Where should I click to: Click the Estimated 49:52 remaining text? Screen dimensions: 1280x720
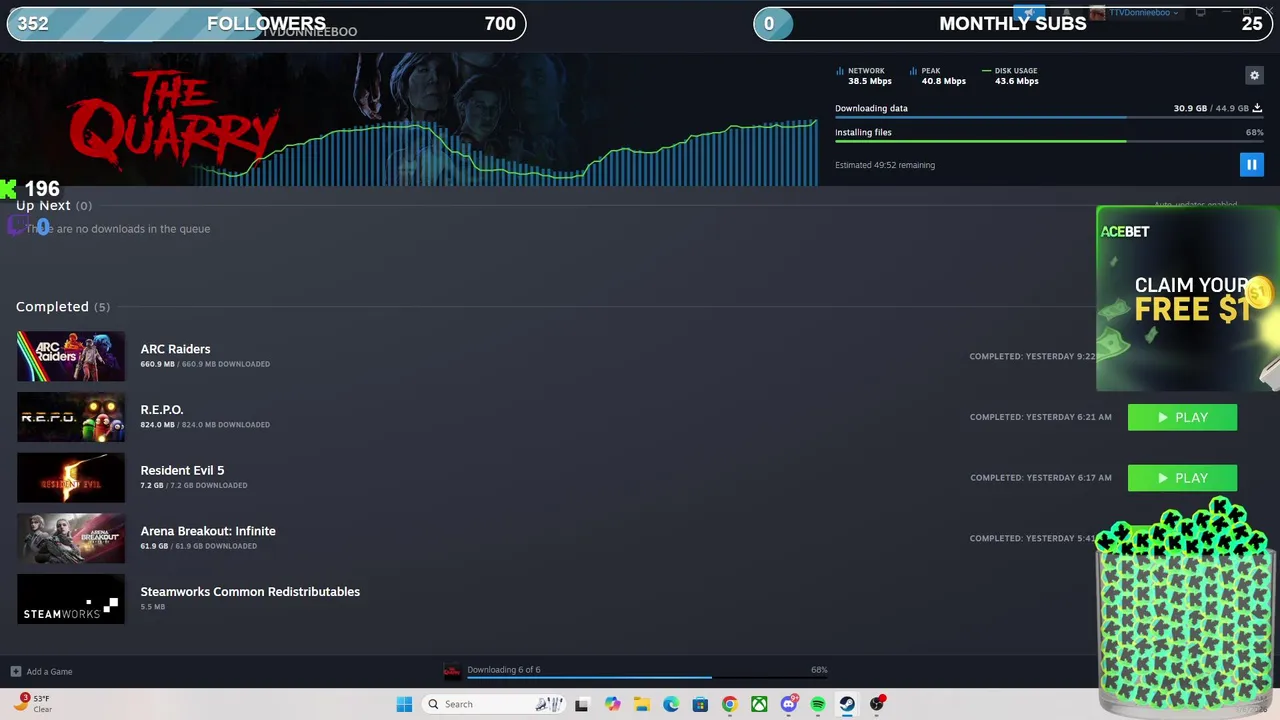tap(885, 165)
